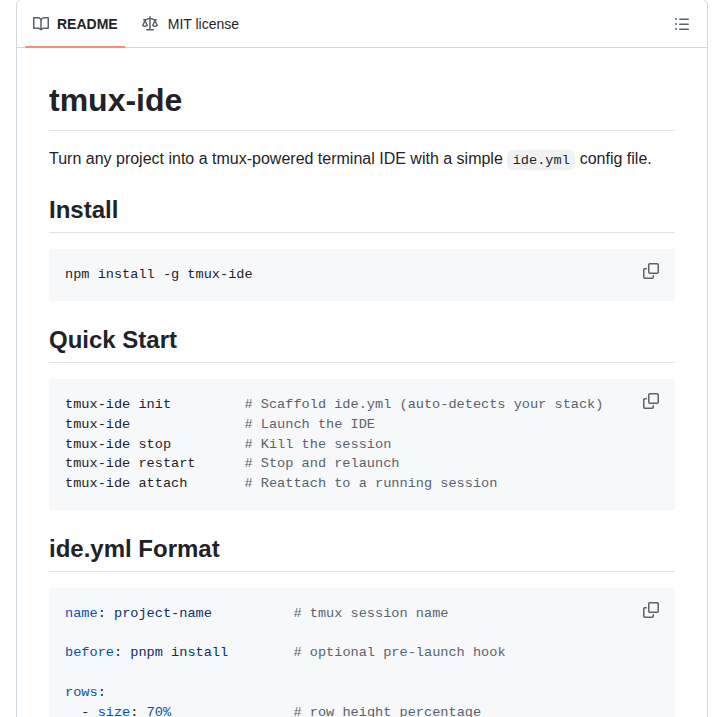Click the Install heading
Viewport: 724px width, 717px height.
click(84, 210)
